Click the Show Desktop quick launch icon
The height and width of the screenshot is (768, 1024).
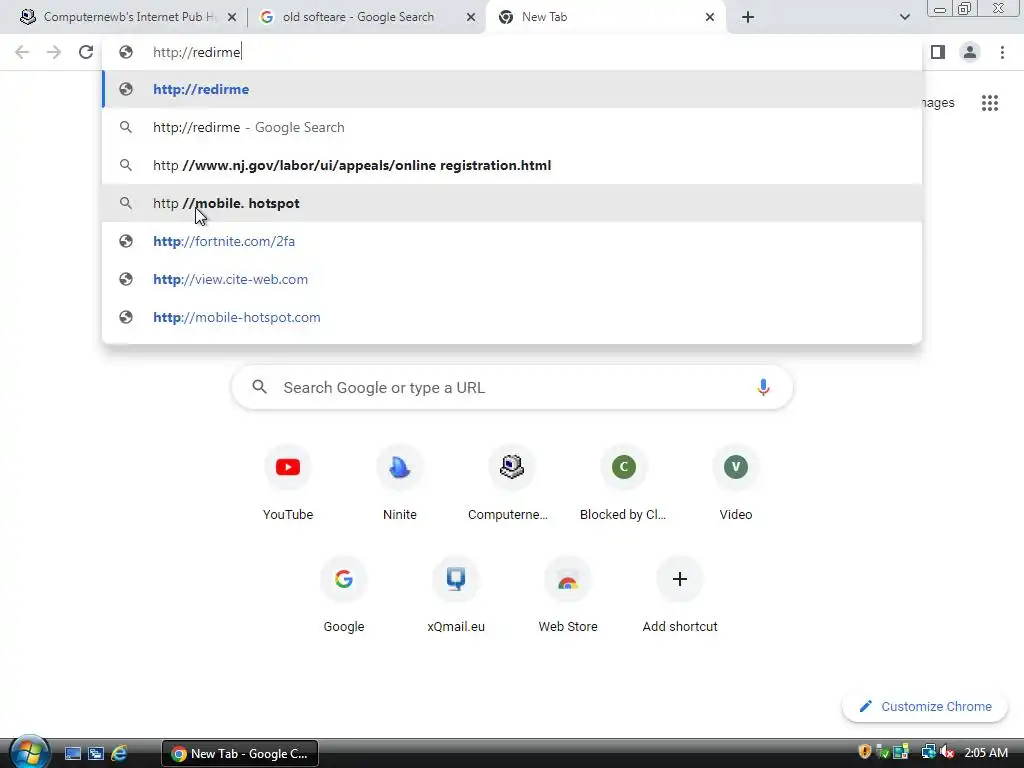(72, 754)
